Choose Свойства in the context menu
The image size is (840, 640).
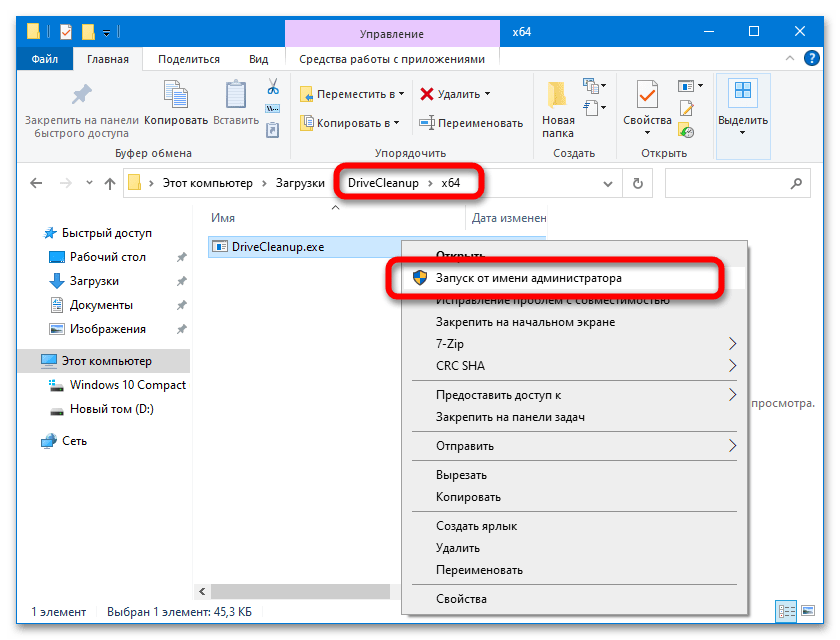click(574, 599)
